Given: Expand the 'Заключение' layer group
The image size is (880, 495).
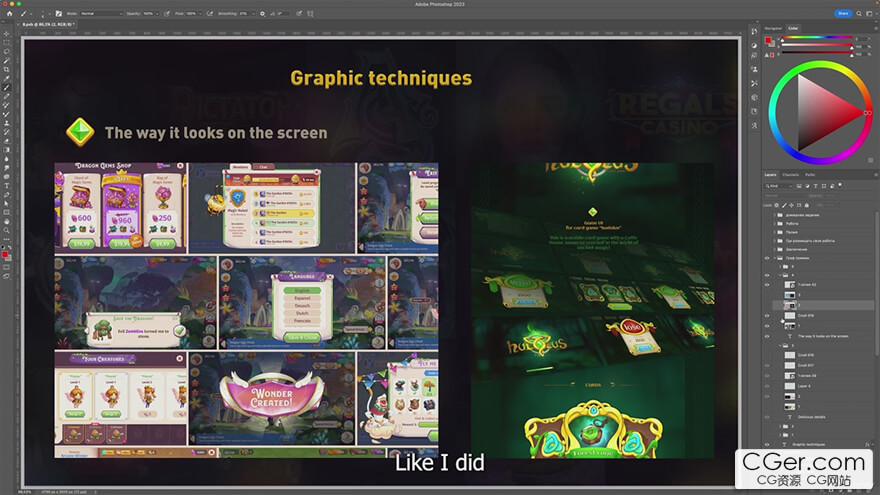Looking at the screenshot, I should (x=774, y=249).
